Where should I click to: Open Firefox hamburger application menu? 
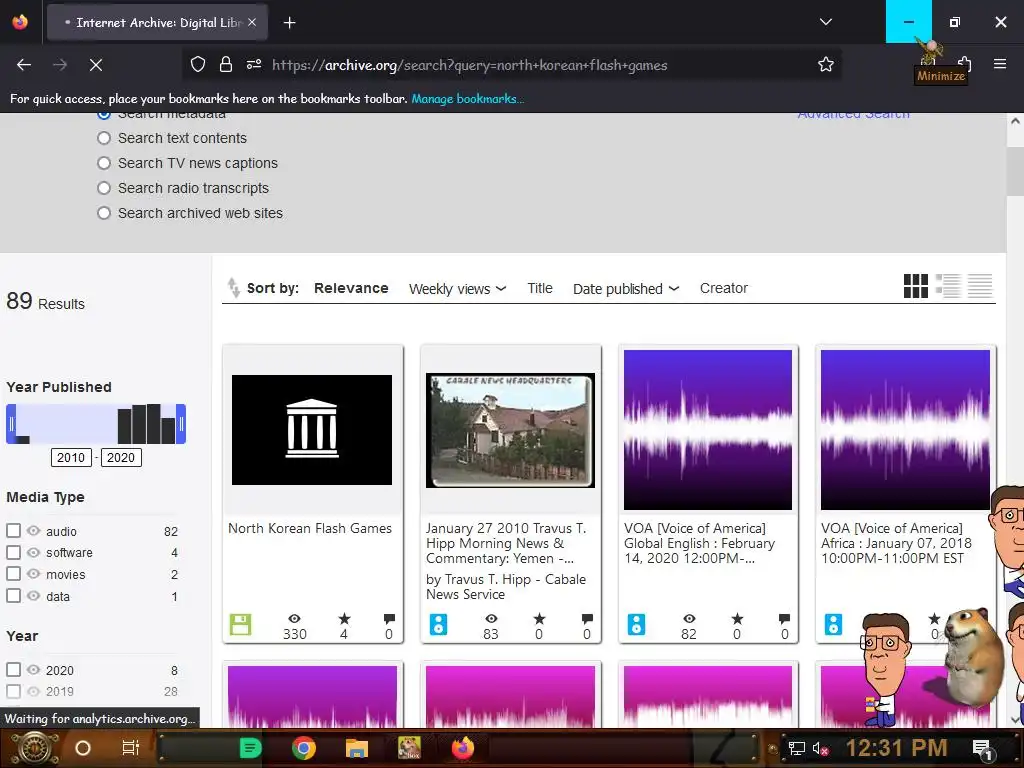(1000, 64)
